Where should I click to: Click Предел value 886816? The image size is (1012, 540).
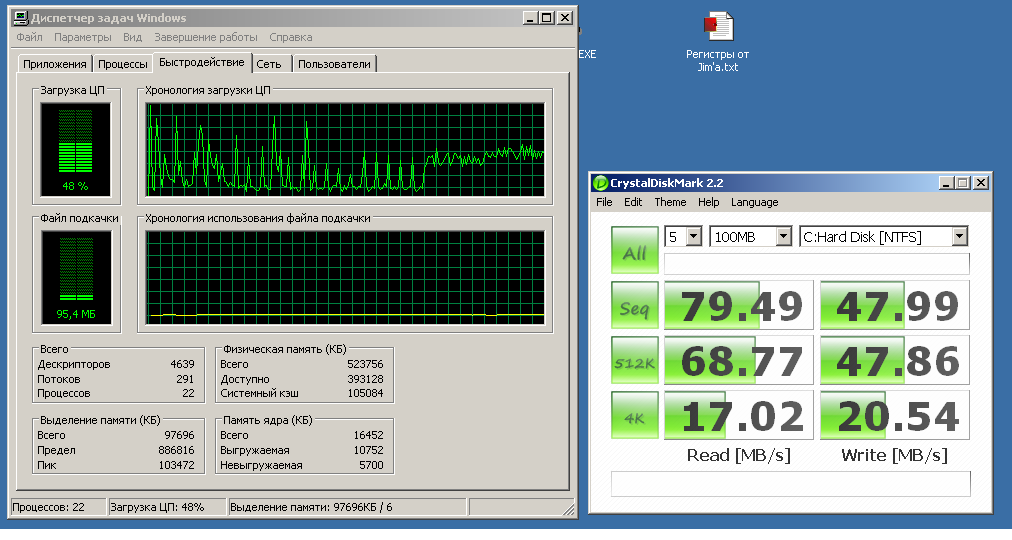[176, 450]
